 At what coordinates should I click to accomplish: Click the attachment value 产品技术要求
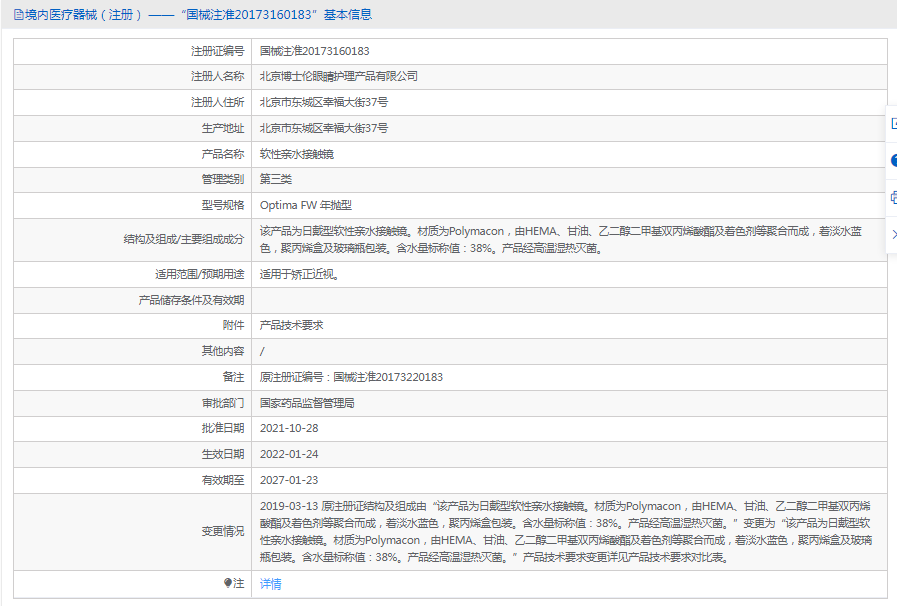[291, 326]
